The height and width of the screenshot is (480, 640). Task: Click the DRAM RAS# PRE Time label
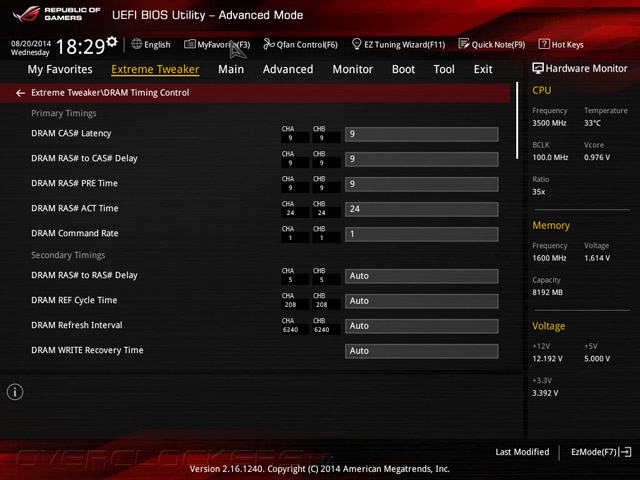74,183
